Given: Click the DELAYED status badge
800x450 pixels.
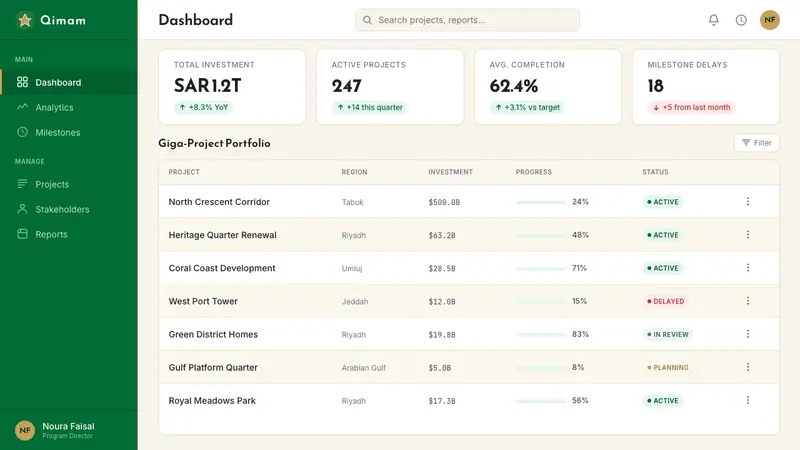Looking at the screenshot, I should point(665,302).
